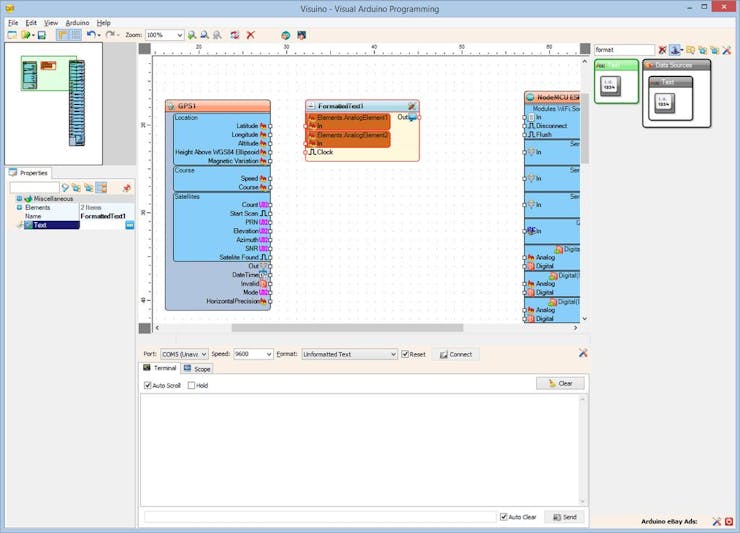The width and height of the screenshot is (740, 533).
Task: Clear the component search with the red X
Action: coord(662,50)
